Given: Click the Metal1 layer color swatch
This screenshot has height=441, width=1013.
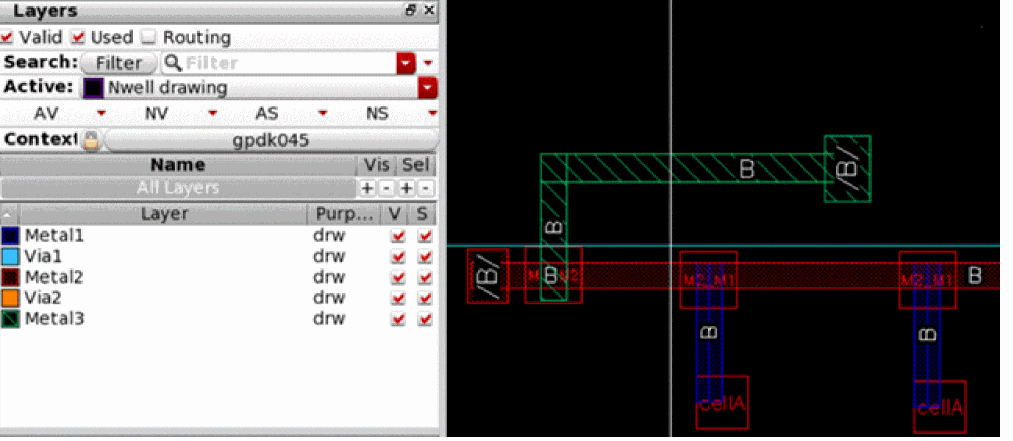Looking at the screenshot, I should pos(10,236).
